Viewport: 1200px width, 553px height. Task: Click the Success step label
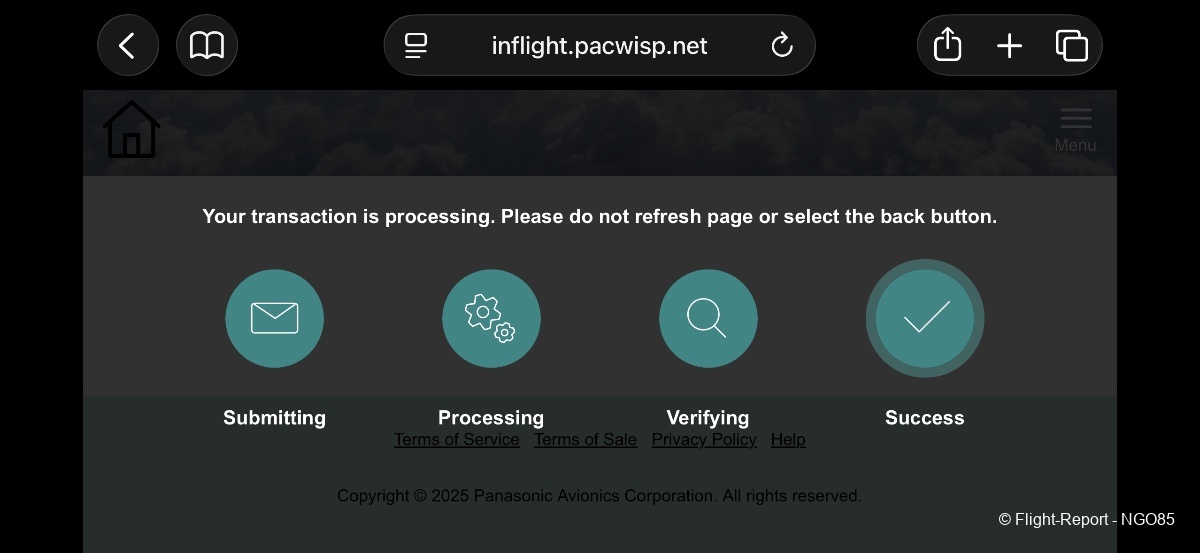(x=925, y=418)
